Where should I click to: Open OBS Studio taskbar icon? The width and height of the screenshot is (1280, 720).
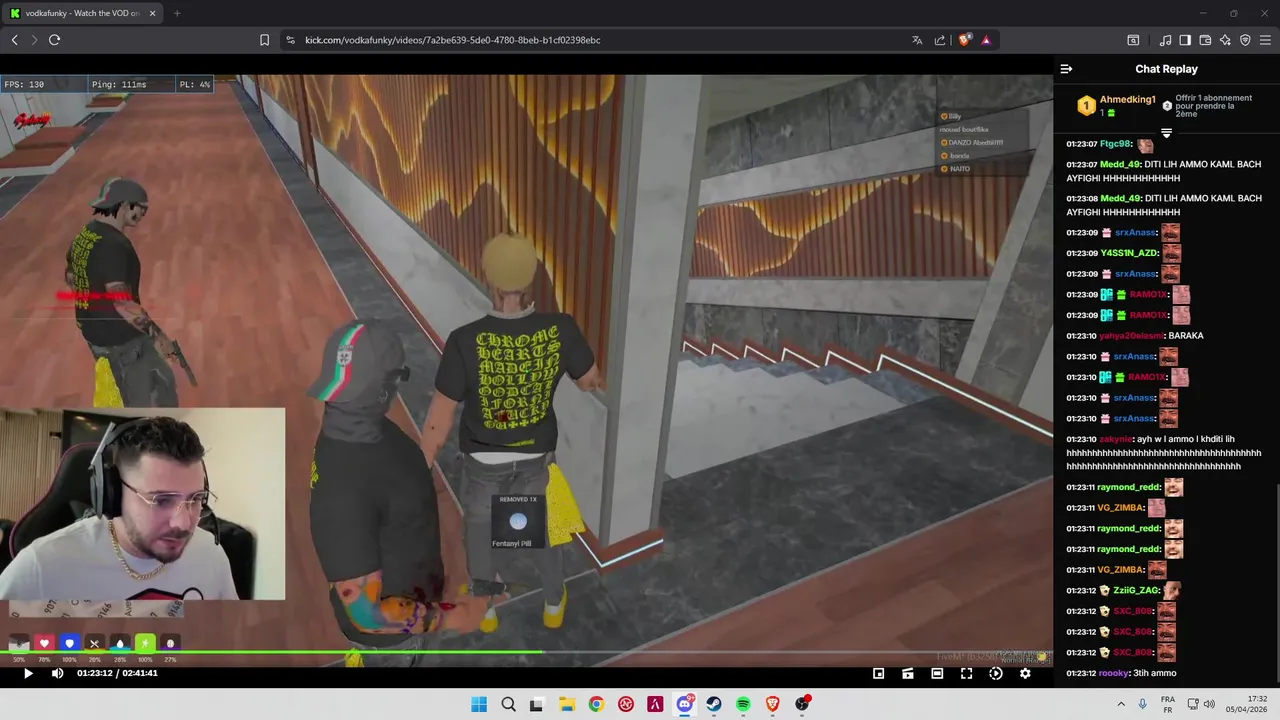point(802,704)
